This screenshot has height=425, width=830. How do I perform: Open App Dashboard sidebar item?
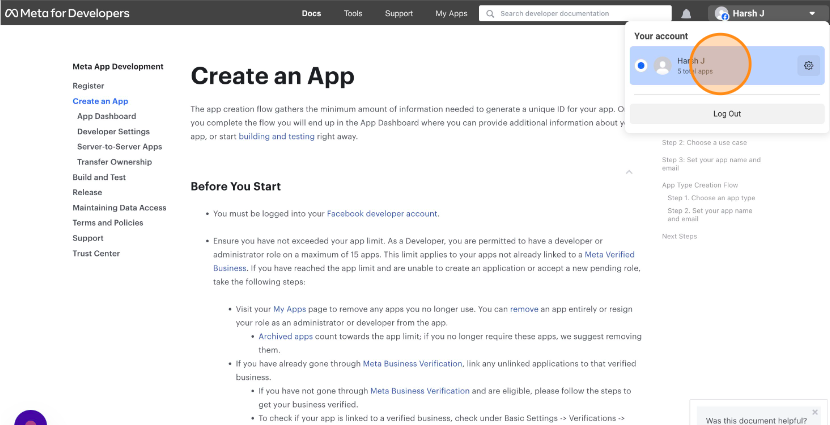point(106,116)
